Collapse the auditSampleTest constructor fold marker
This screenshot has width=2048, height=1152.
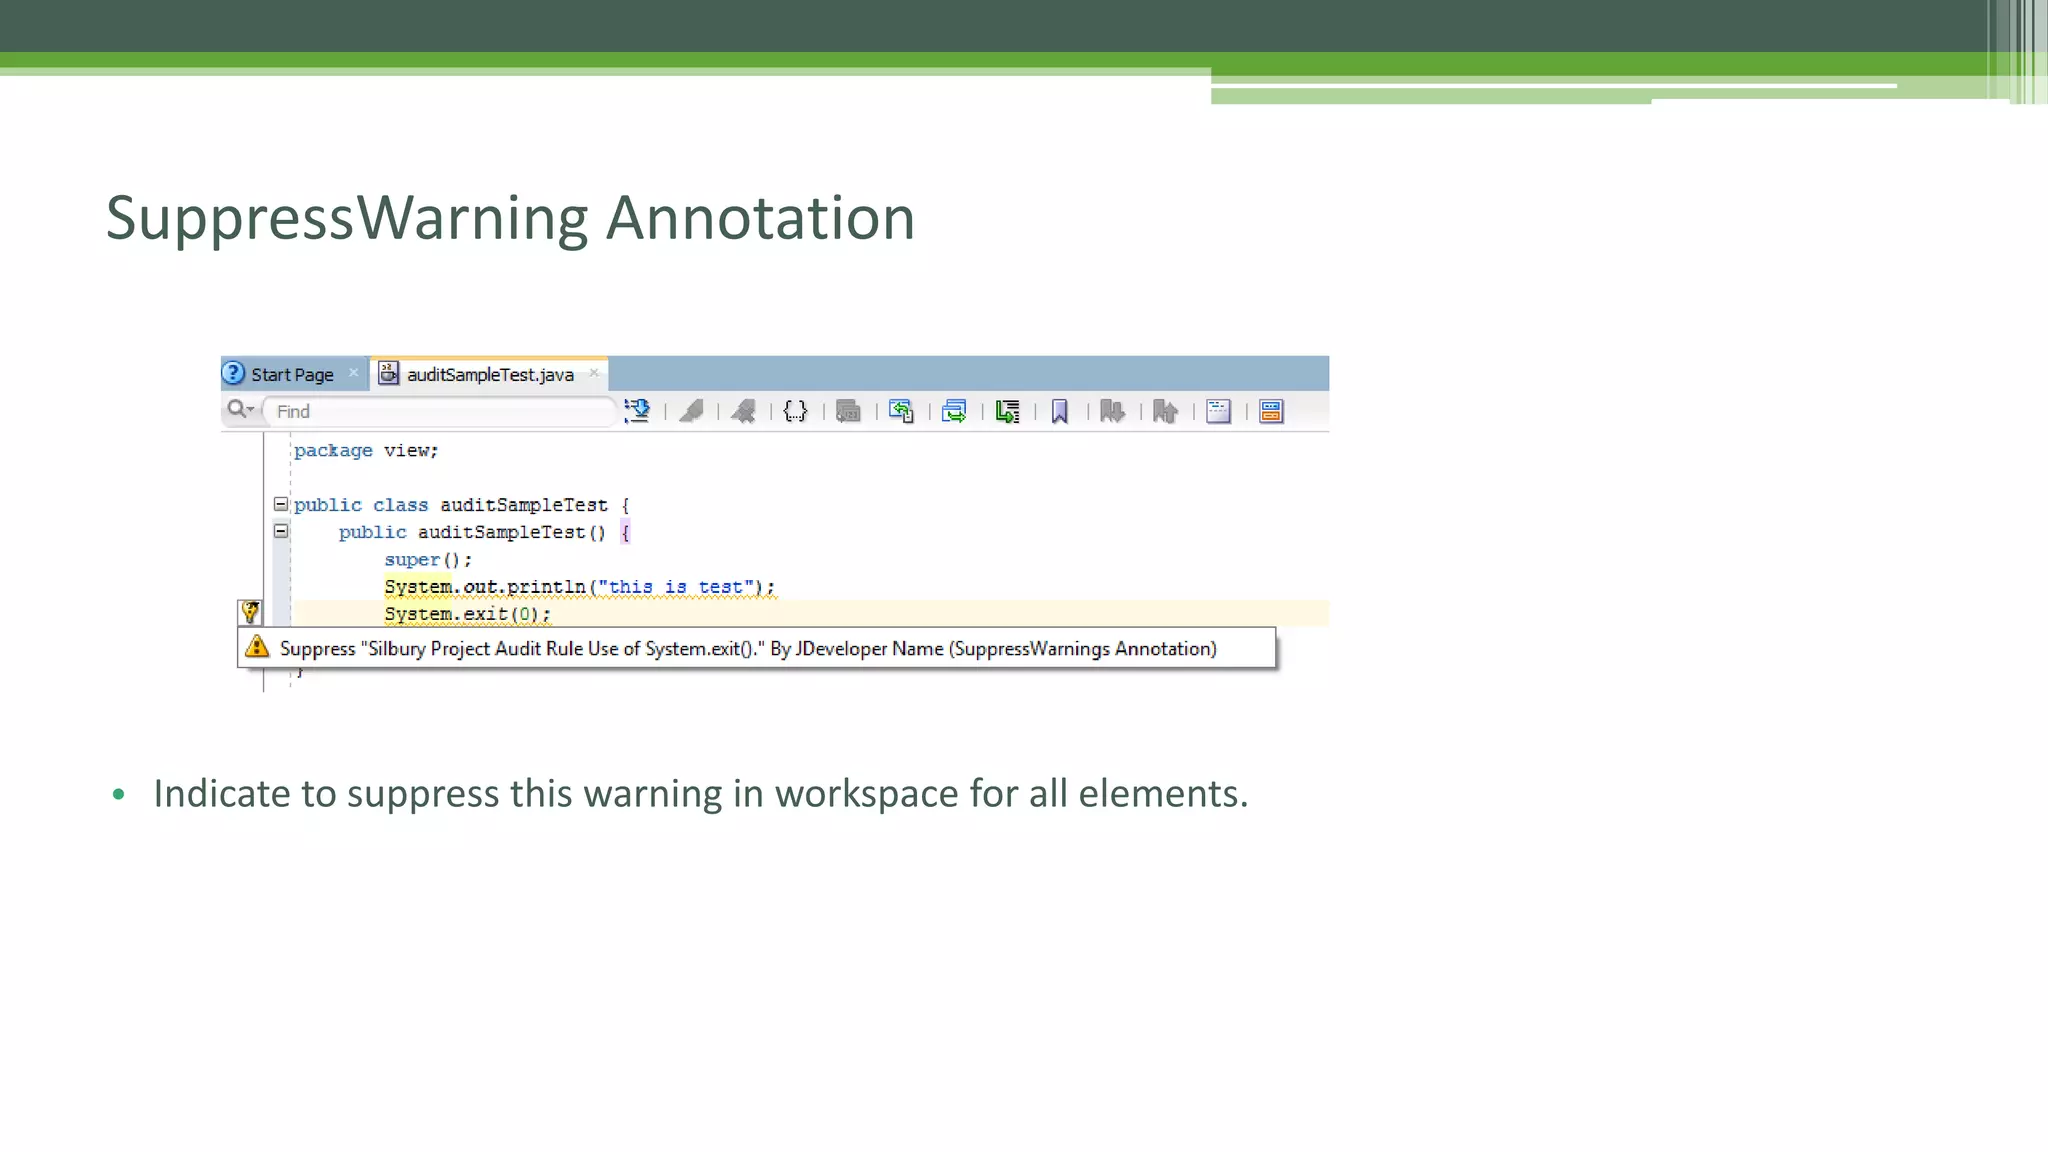tap(281, 531)
